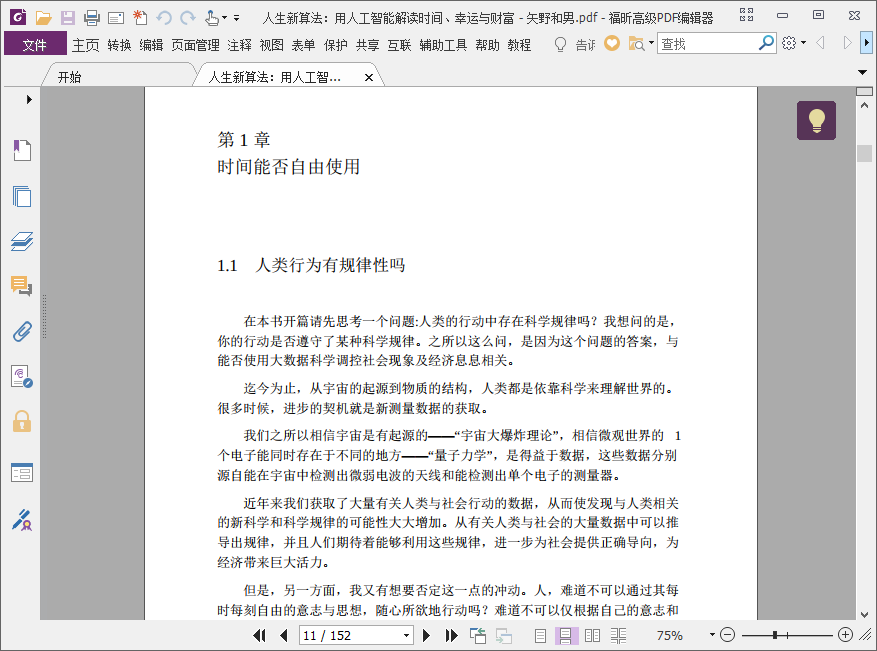Click the previous view icon in status bar
Screen dimensions: 877x651
tap(478, 635)
